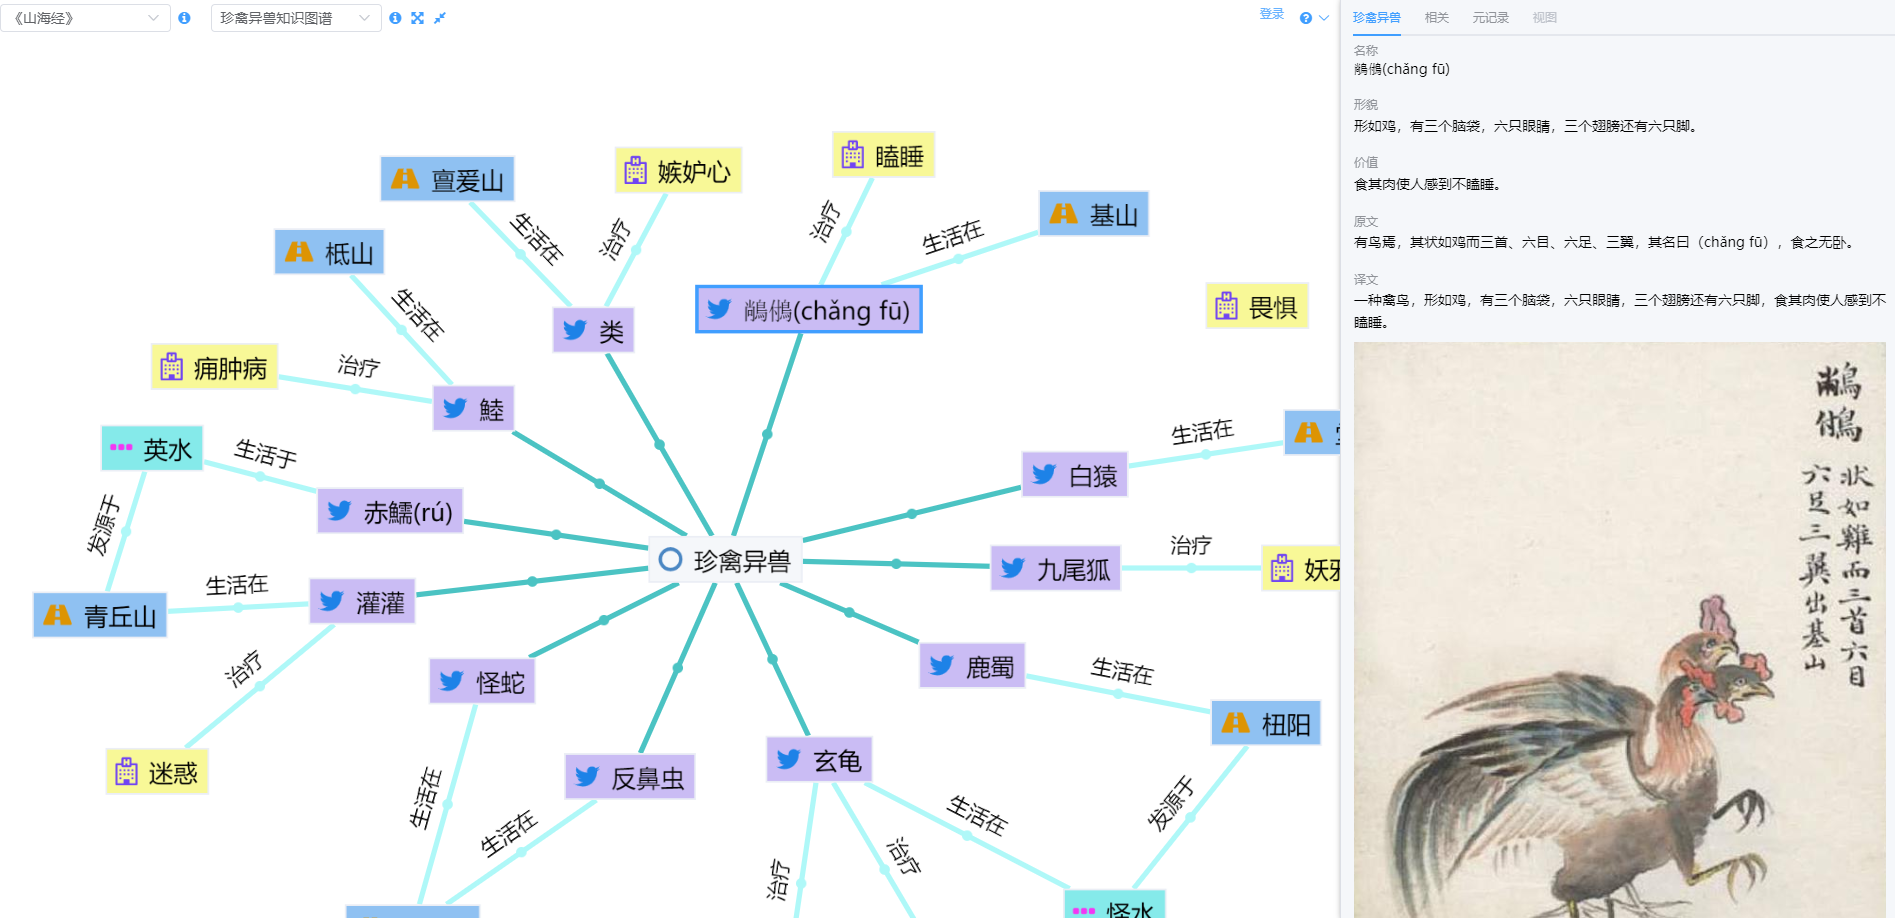This screenshot has height=918, width=1895.
Task: Switch to the 相关 tab
Action: click(x=1436, y=18)
